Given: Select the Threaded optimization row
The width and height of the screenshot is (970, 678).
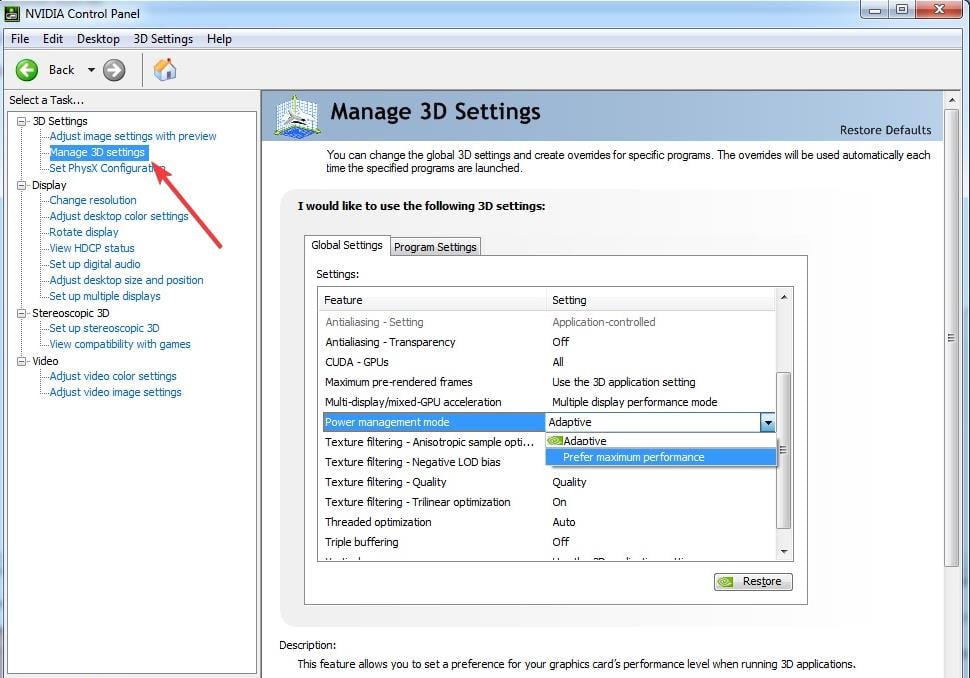Looking at the screenshot, I should point(549,522).
